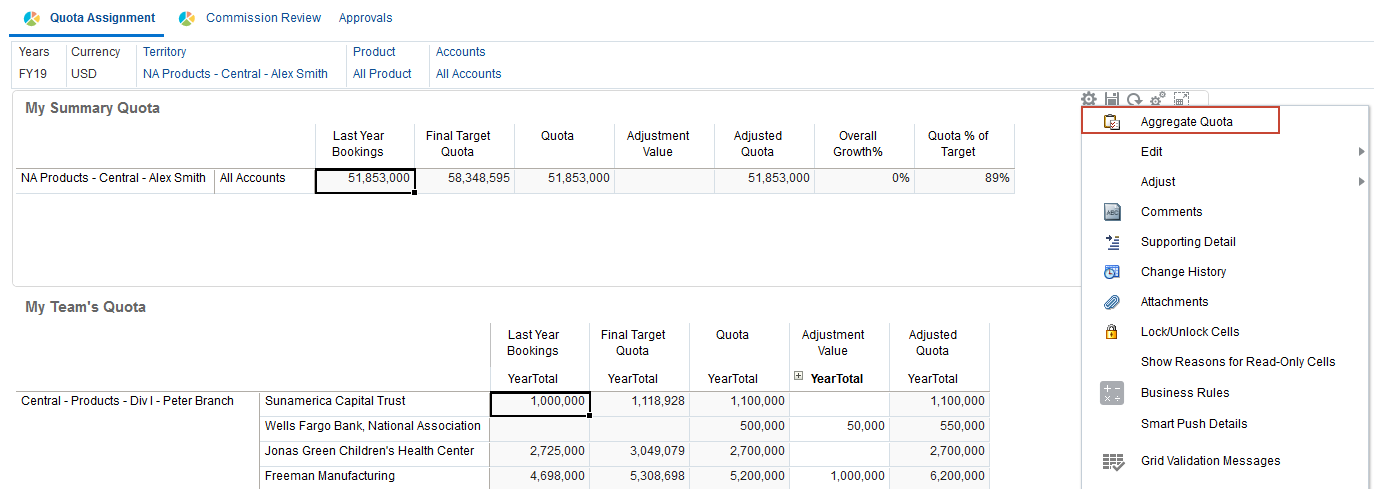Click the gear actions icon above the menu

tap(1089, 99)
